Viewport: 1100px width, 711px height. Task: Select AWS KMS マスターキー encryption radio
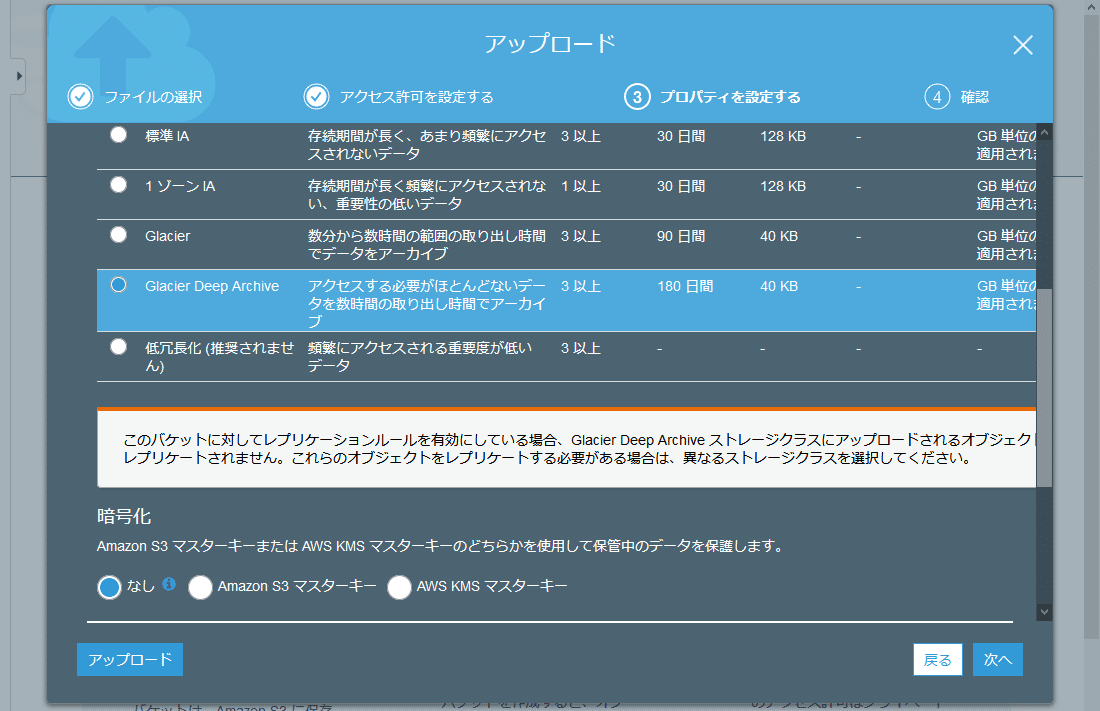[x=399, y=587]
